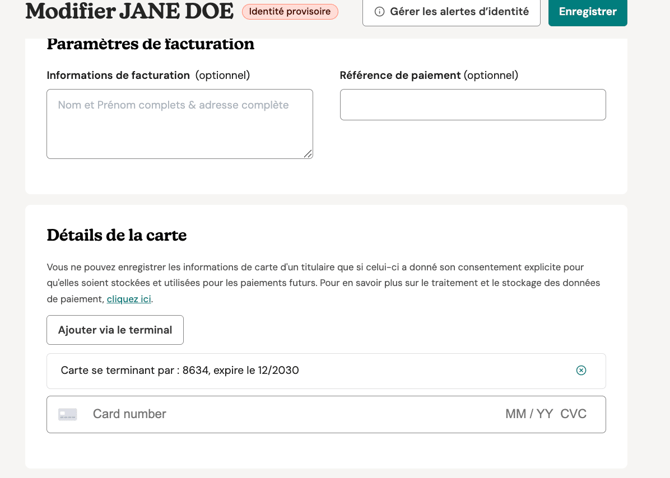Screen dimensions: 670x478
Task: Click the Référence de paiement label
Action: tap(400, 75)
